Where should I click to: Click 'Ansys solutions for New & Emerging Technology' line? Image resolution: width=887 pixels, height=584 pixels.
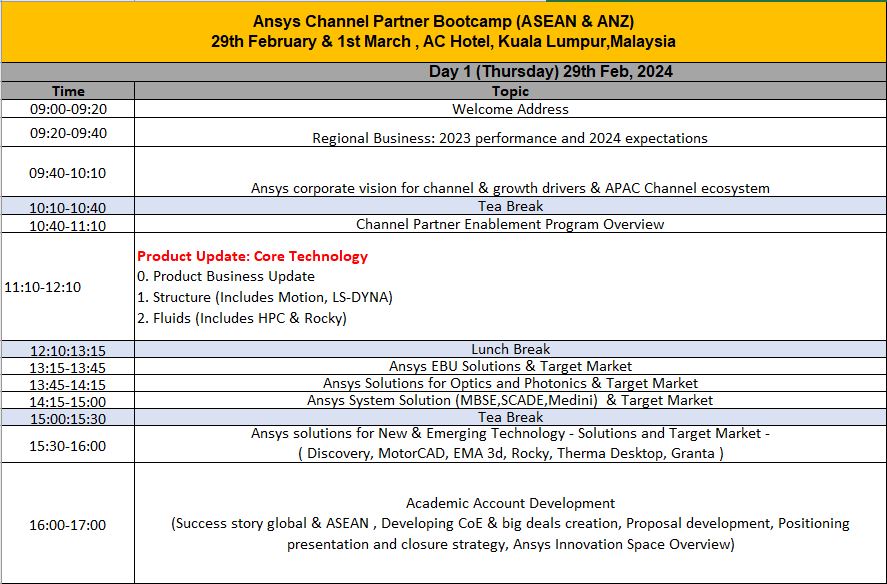pyautogui.click(x=510, y=433)
